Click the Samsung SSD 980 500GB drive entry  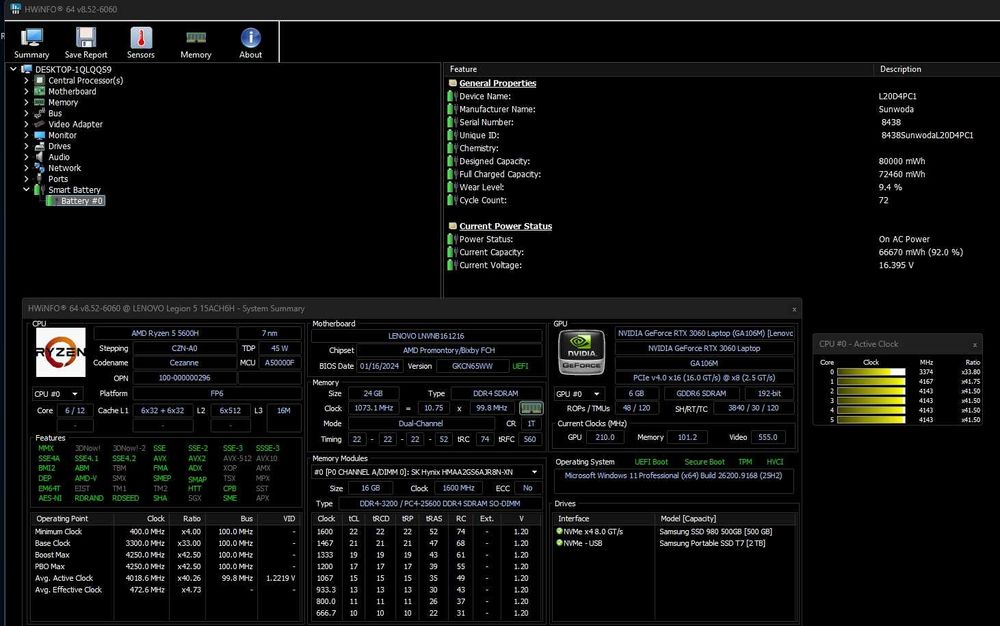(716, 532)
